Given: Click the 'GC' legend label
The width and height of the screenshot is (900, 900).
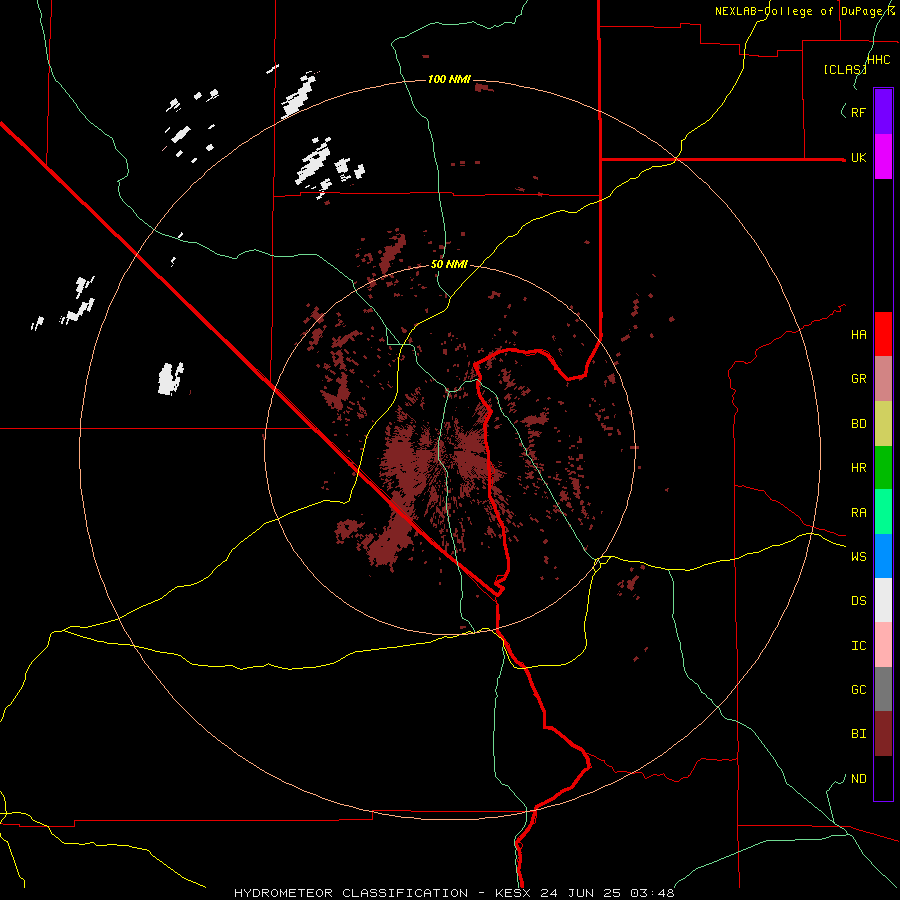Looking at the screenshot, I should (858, 690).
